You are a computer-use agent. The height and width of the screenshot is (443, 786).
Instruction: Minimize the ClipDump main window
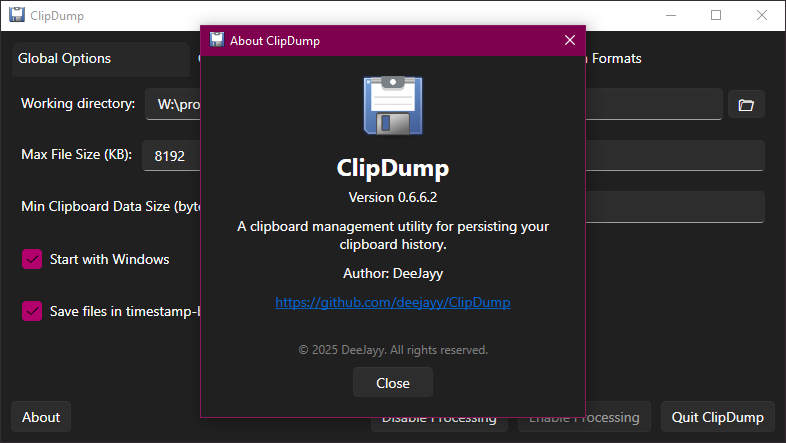coord(669,16)
